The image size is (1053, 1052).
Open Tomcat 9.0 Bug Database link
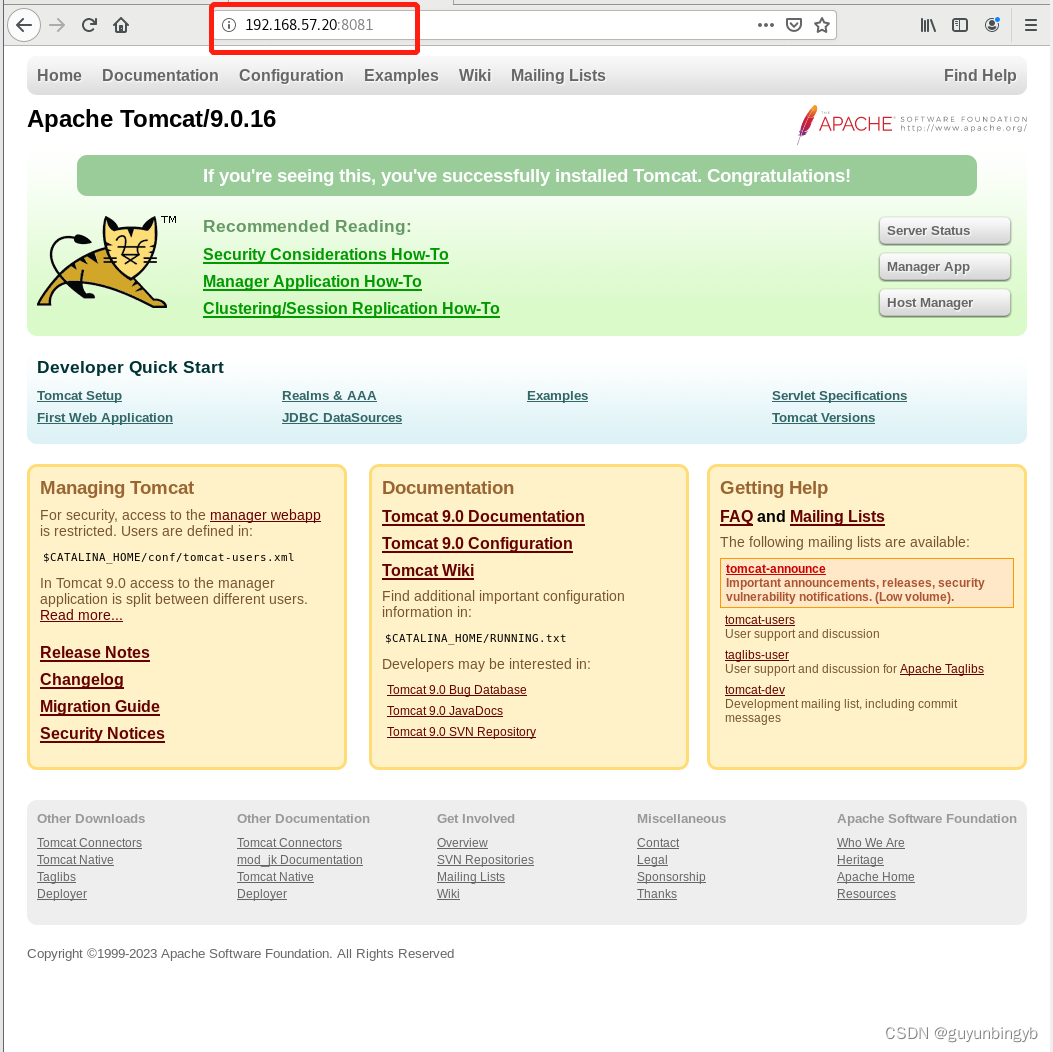click(457, 689)
